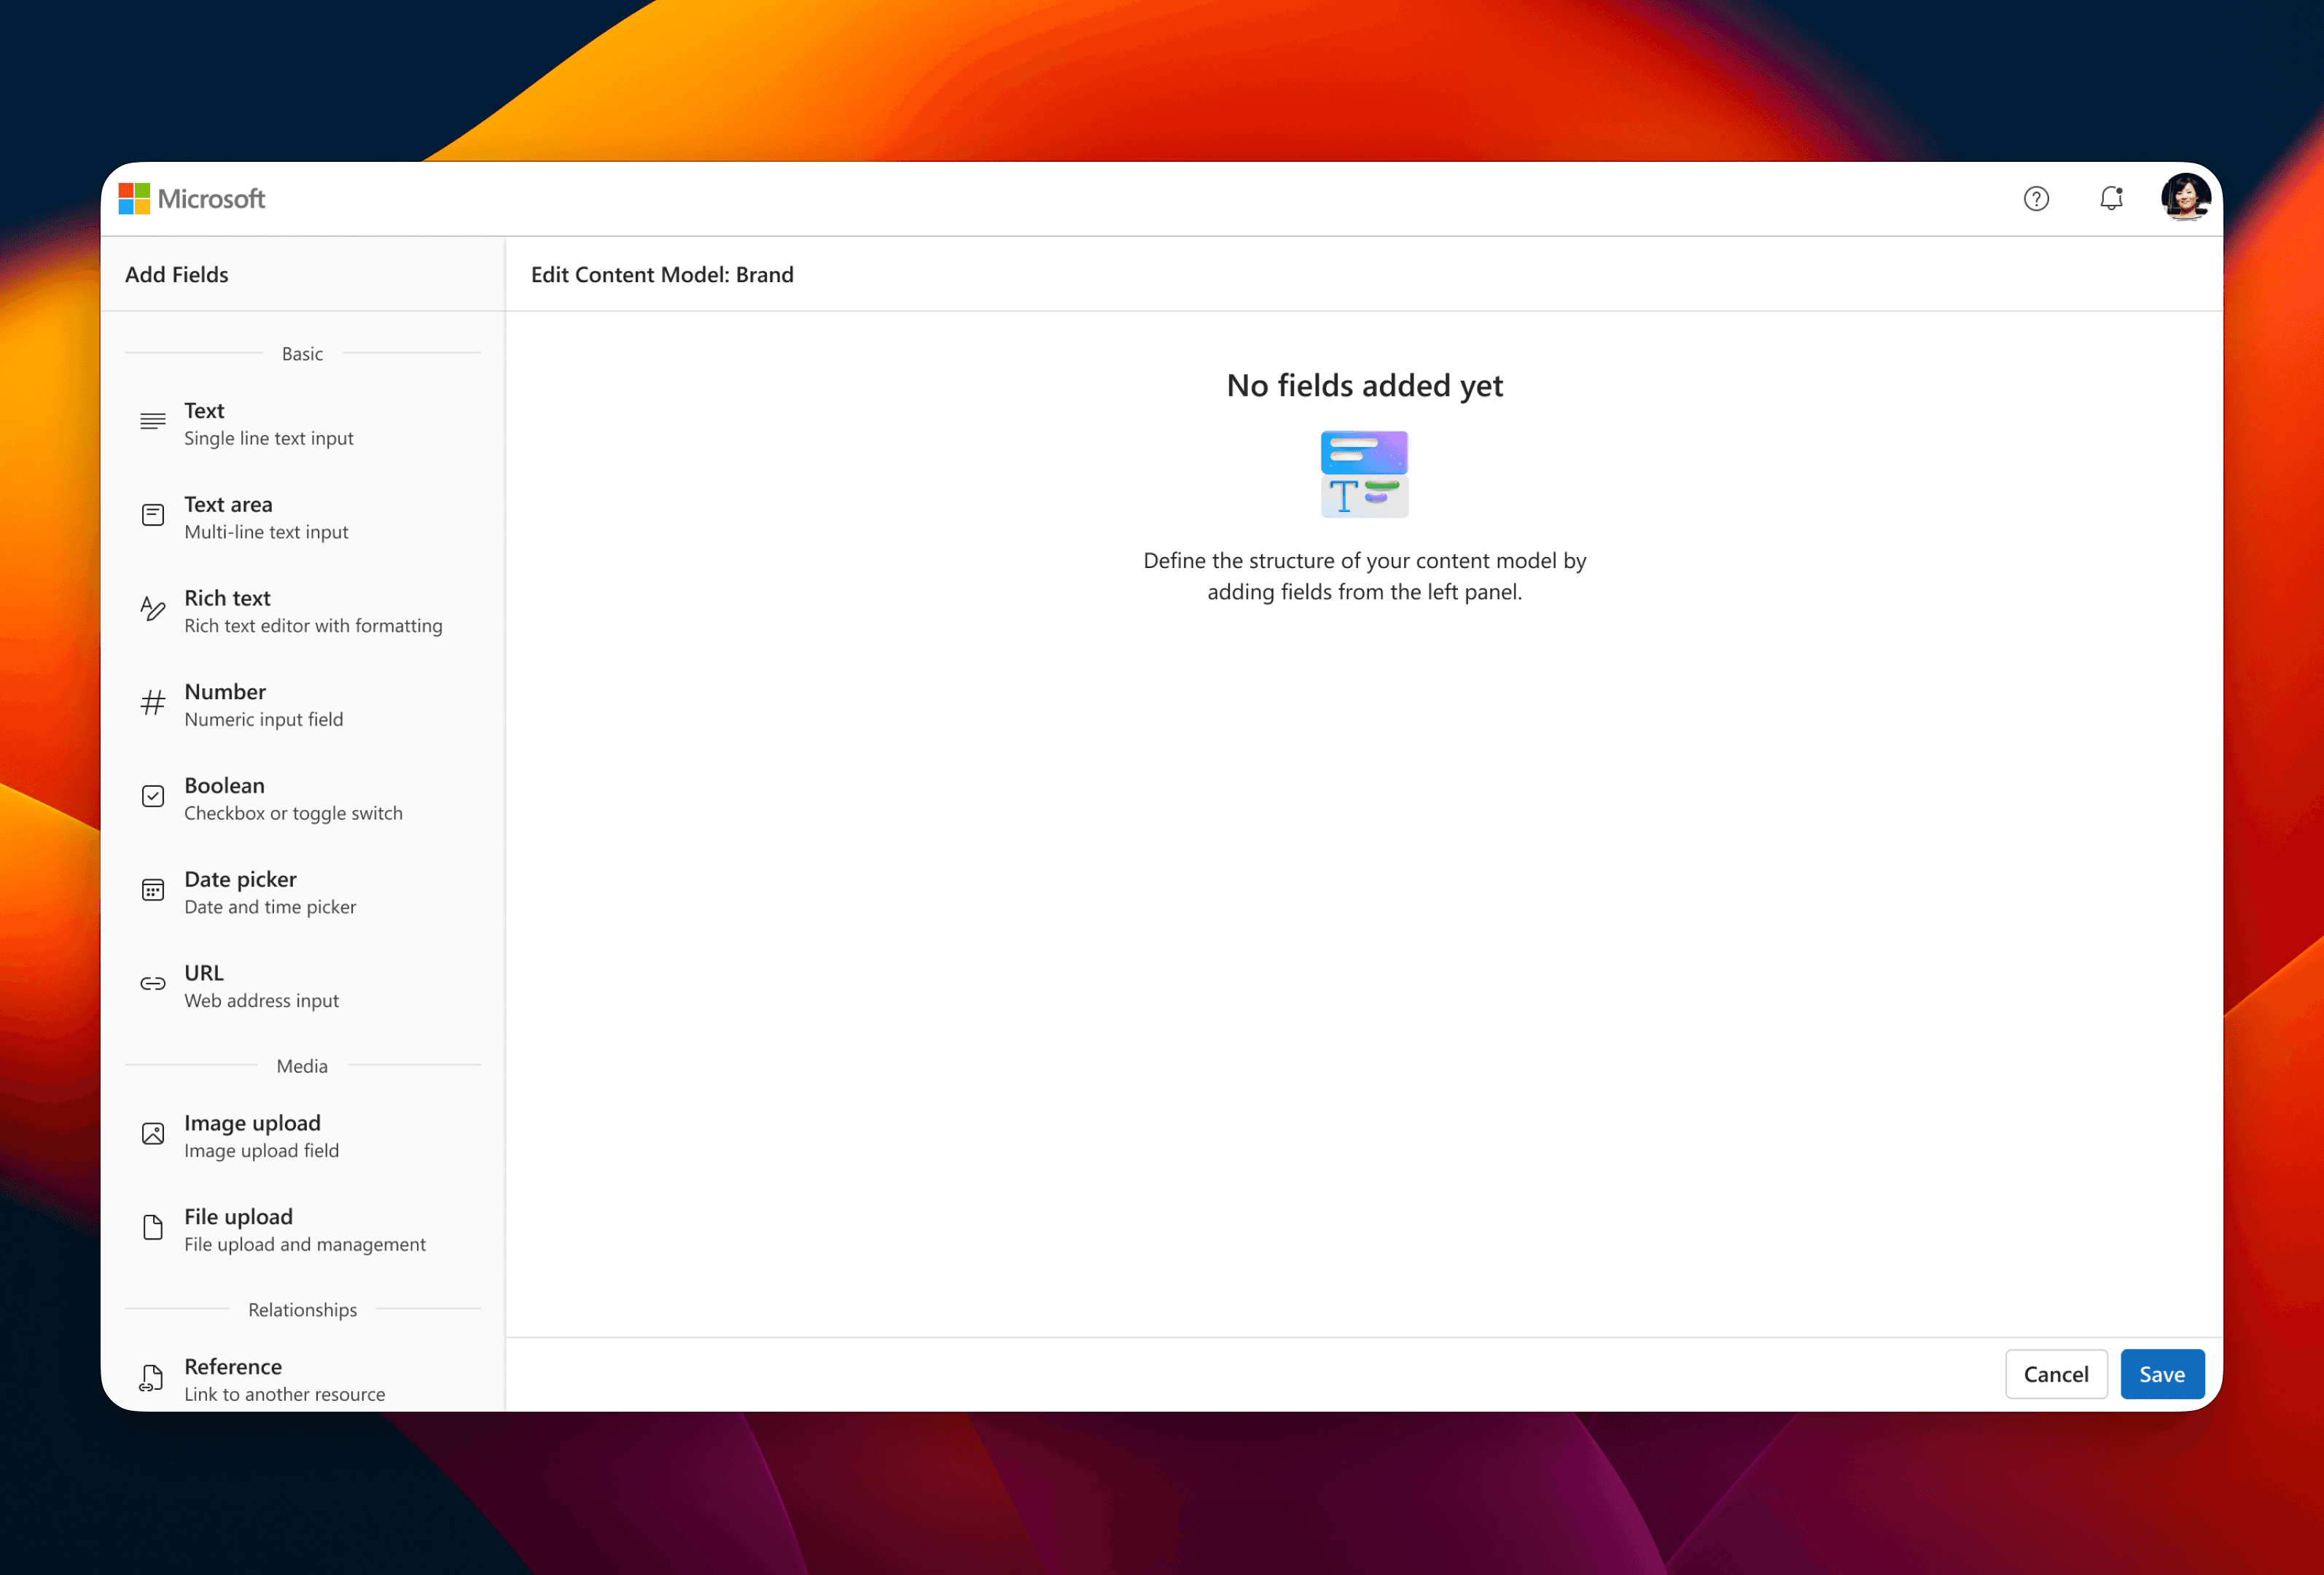The width and height of the screenshot is (2324, 1575).
Task: Click the empty state illustration
Action: coord(1364,474)
